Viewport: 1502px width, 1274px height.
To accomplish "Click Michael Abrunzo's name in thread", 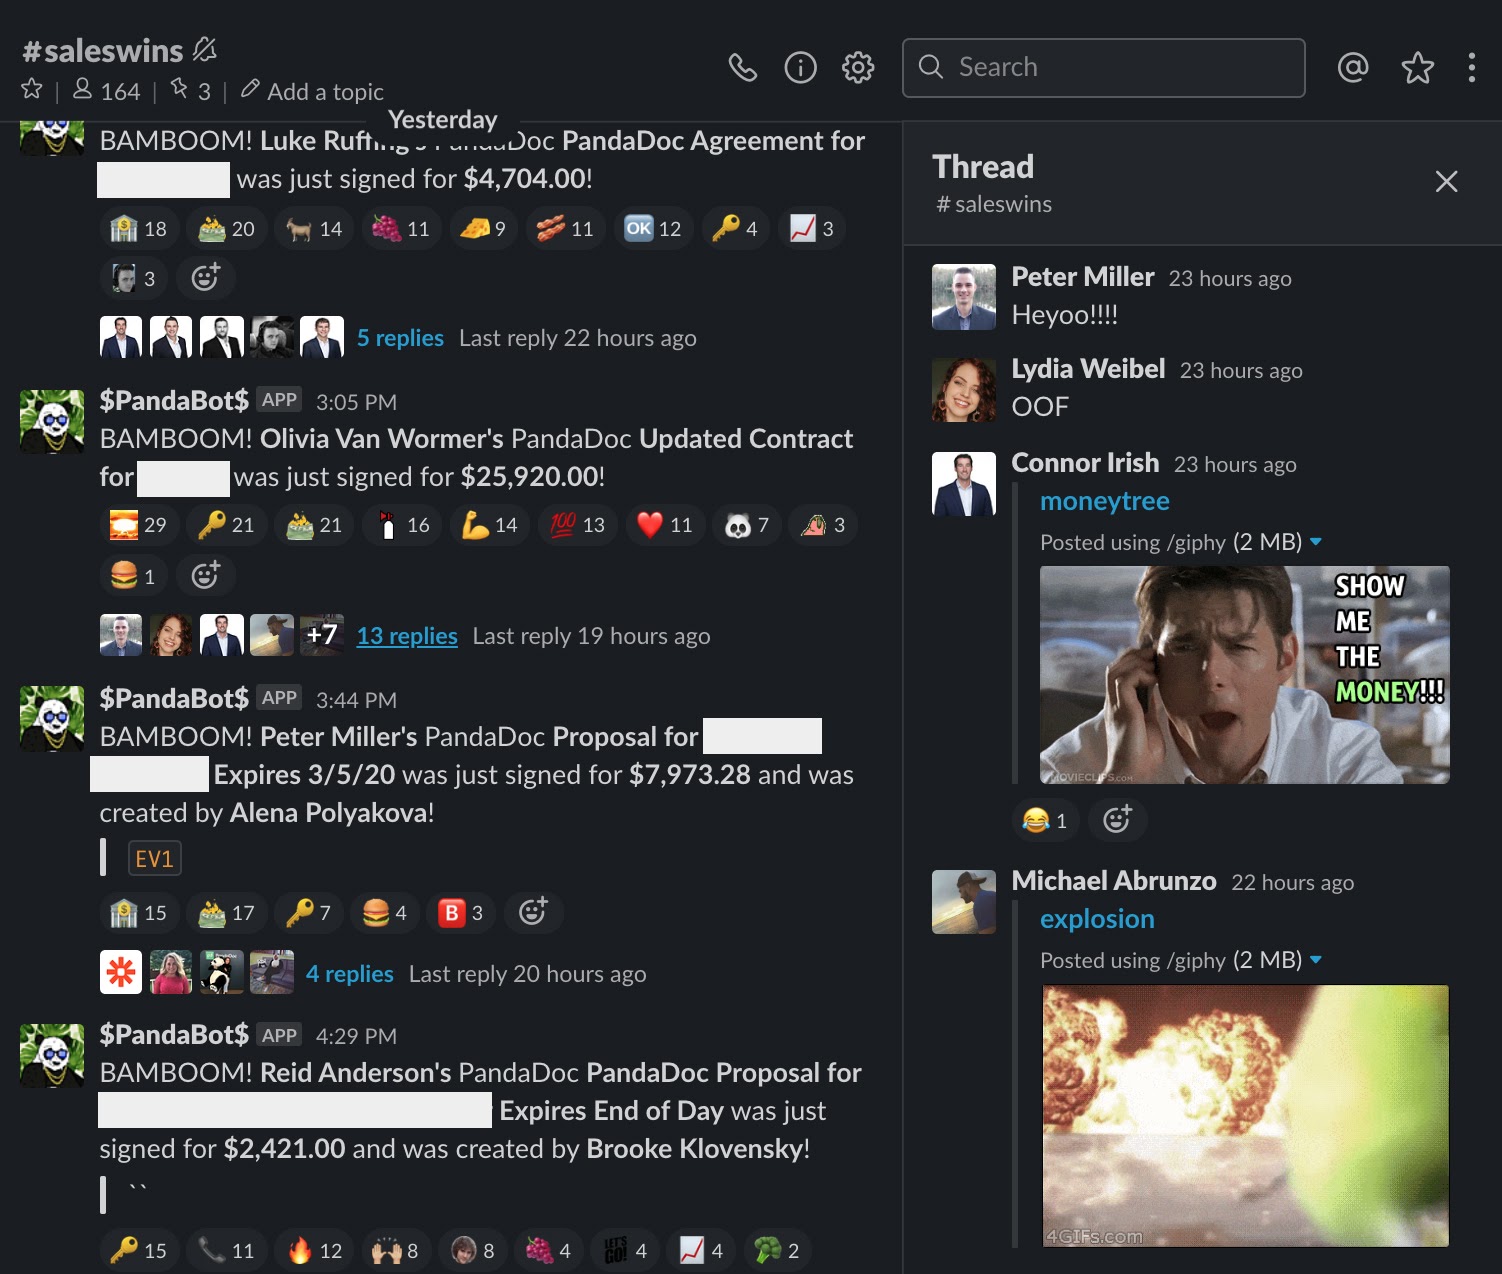I will tap(1114, 881).
